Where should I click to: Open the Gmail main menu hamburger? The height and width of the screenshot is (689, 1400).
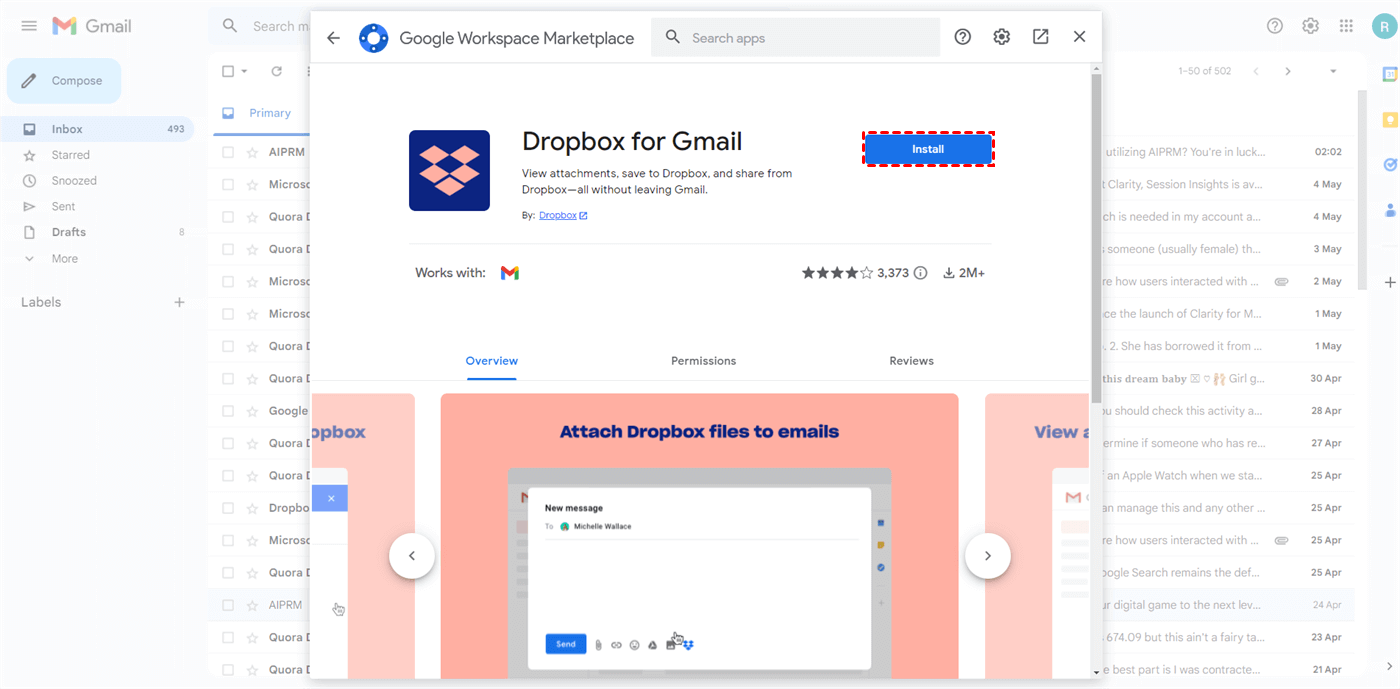[x=29, y=26]
